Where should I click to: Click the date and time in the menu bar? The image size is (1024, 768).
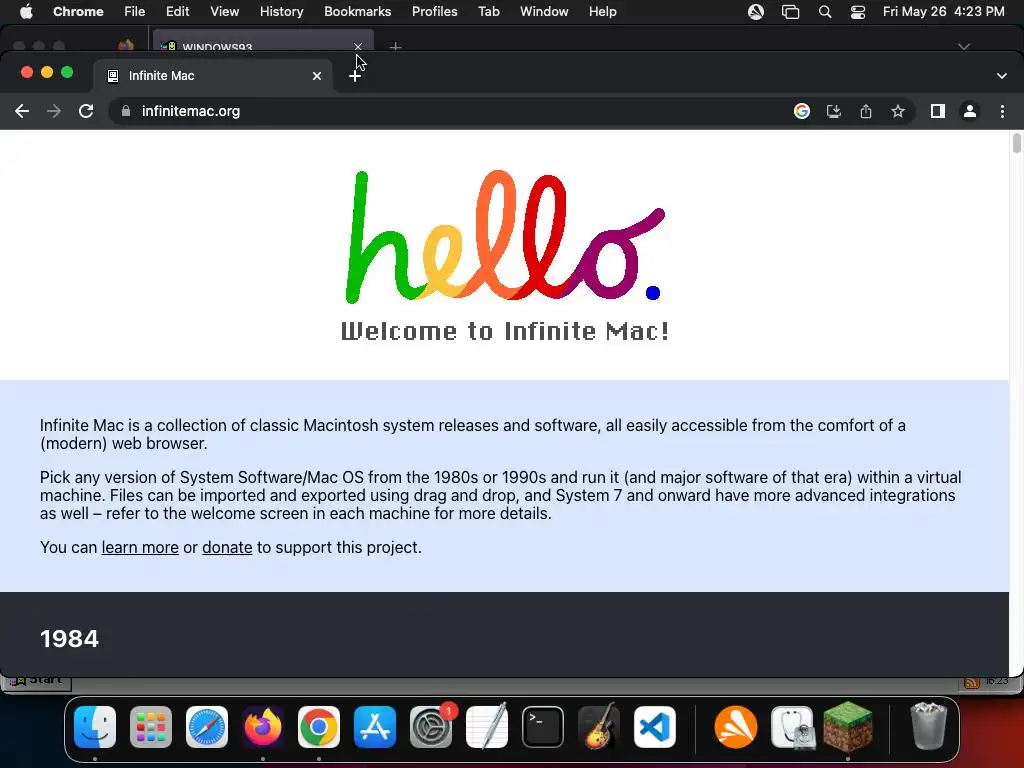click(x=944, y=12)
